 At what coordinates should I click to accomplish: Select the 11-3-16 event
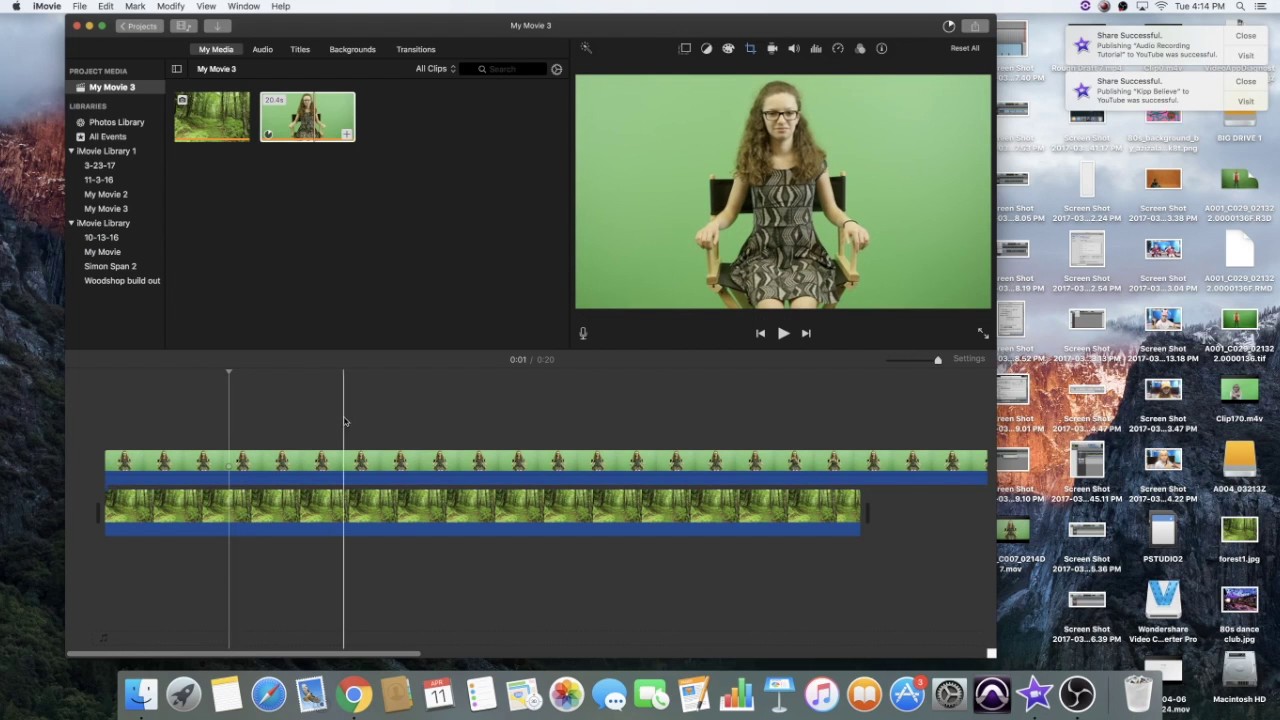tap(98, 180)
